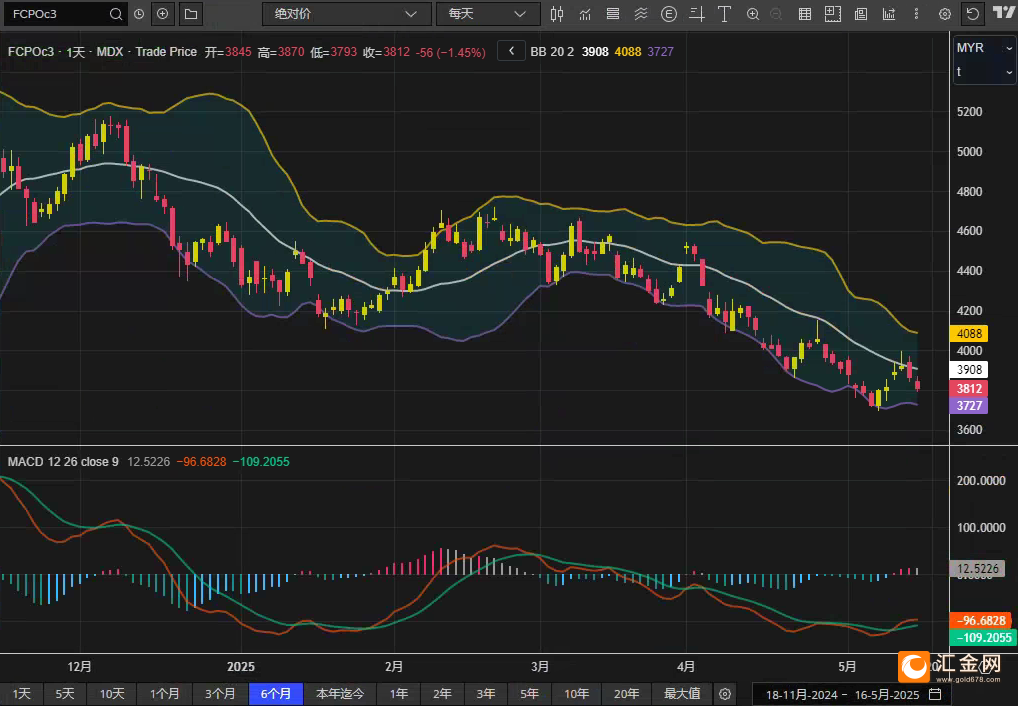The image size is (1018, 706).
Task: Open time range settings gear near 最大值
Action: pyautogui.click(x=725, y=694)
